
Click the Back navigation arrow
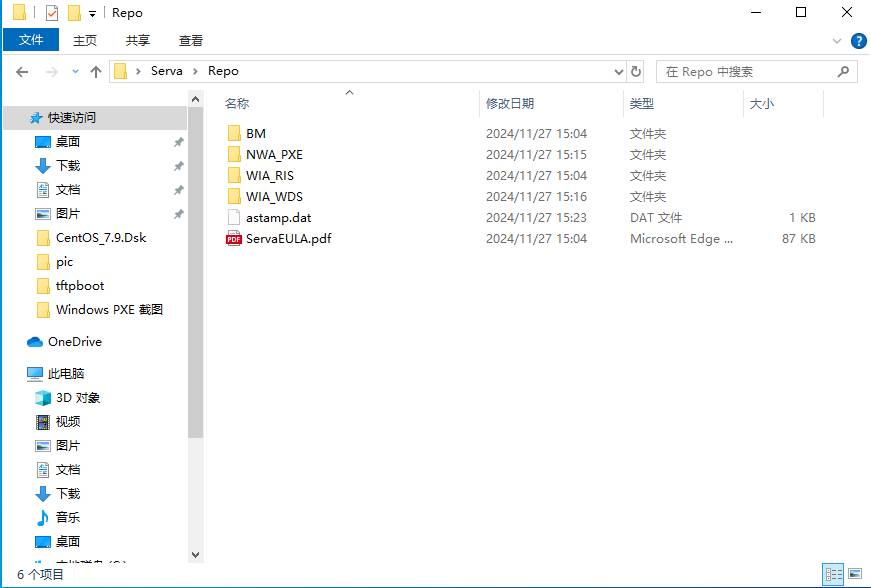pos(22,72)
